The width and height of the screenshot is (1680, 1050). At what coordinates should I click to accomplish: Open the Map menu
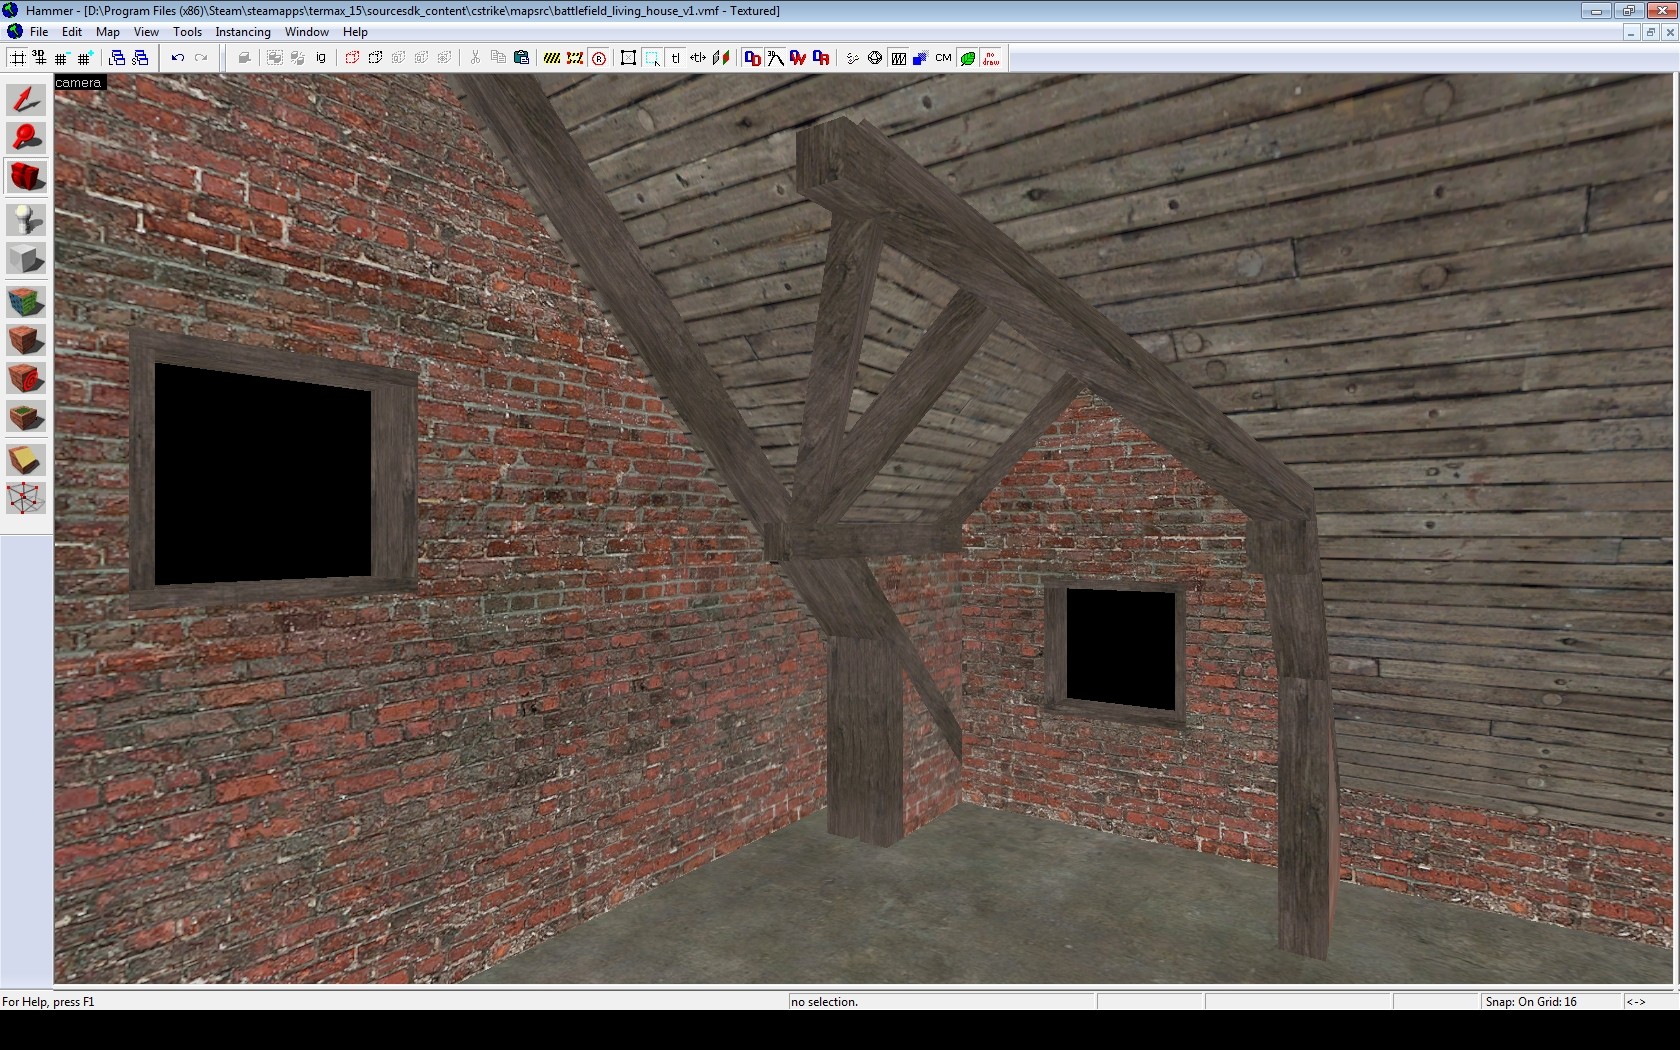click(x=107, y=32)
